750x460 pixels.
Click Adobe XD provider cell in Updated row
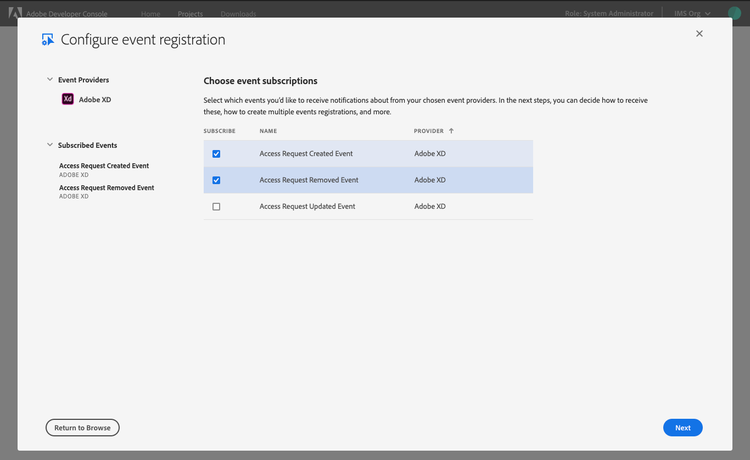430,207
